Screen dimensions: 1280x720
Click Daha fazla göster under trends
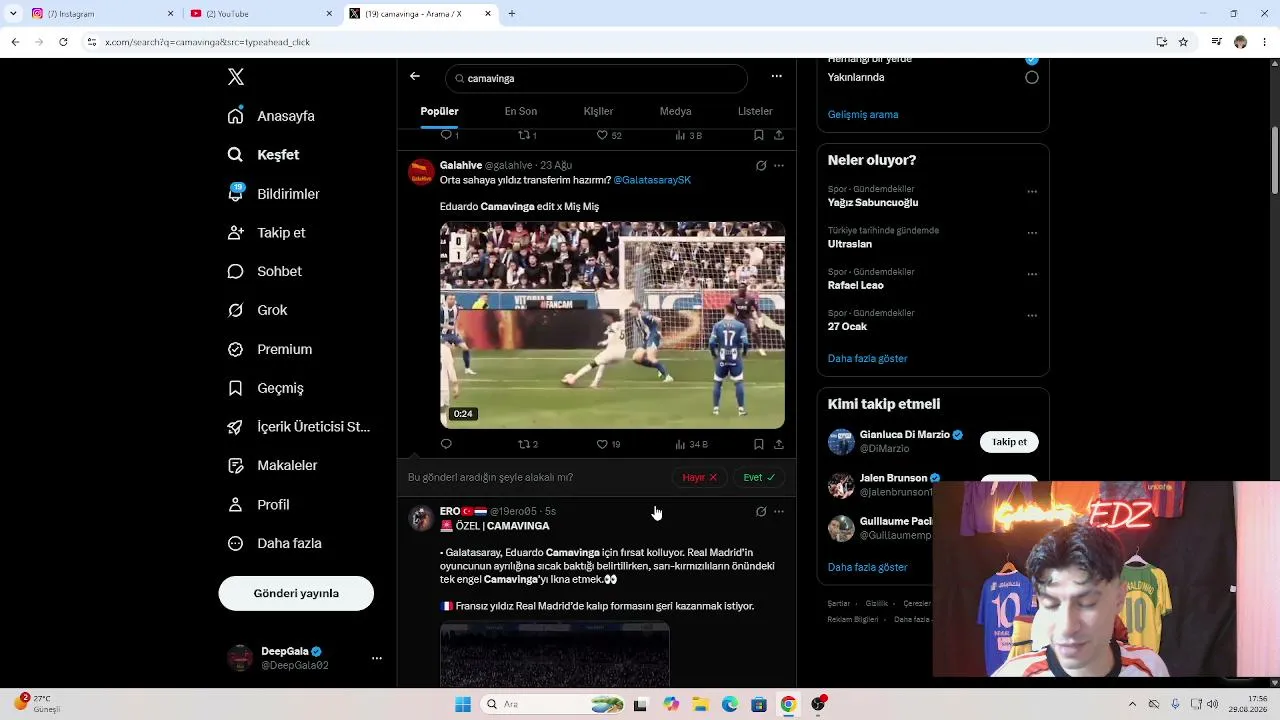click(868, 358)
